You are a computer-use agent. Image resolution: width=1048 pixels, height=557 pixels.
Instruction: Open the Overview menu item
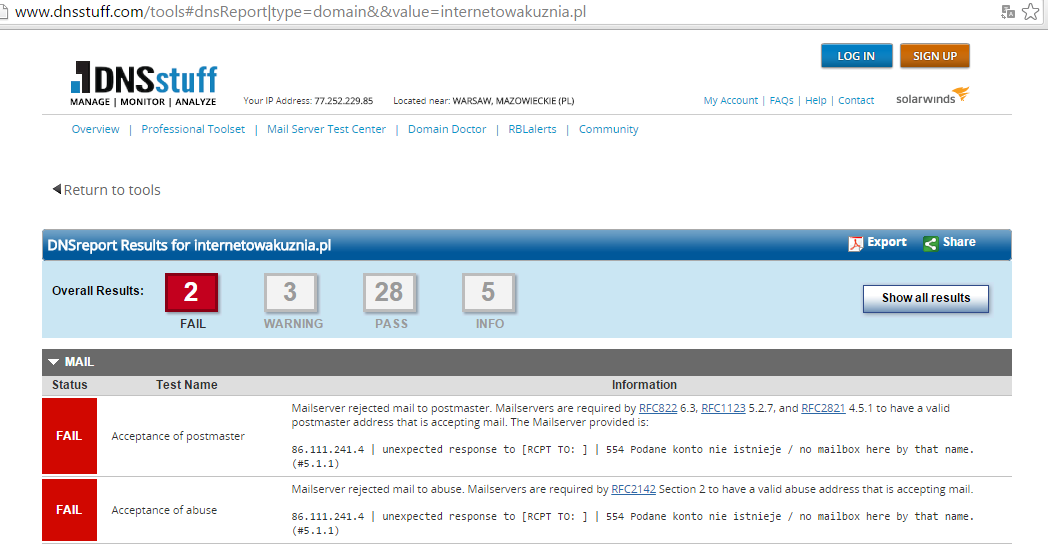click(x=96, y=129)
